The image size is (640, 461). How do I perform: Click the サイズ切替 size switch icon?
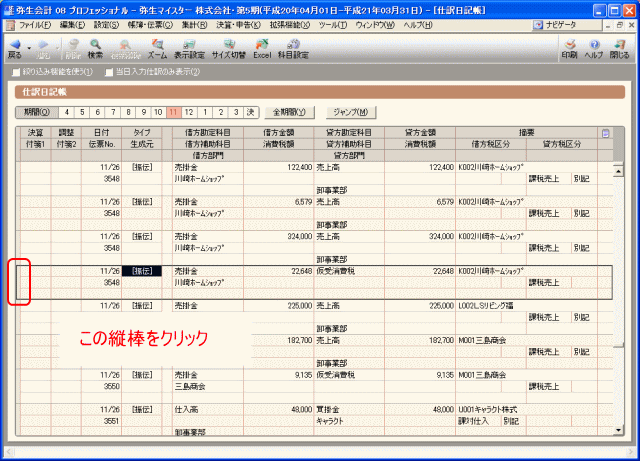[229, 44]
